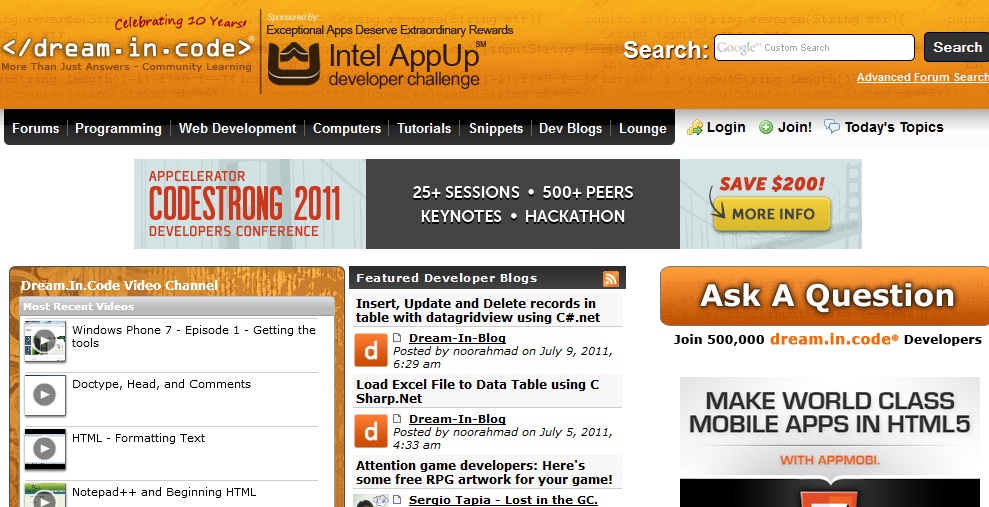The width and height of the screenshot is (989, 507).
Task: Click the Login link
Action: (x=726, y=127)
